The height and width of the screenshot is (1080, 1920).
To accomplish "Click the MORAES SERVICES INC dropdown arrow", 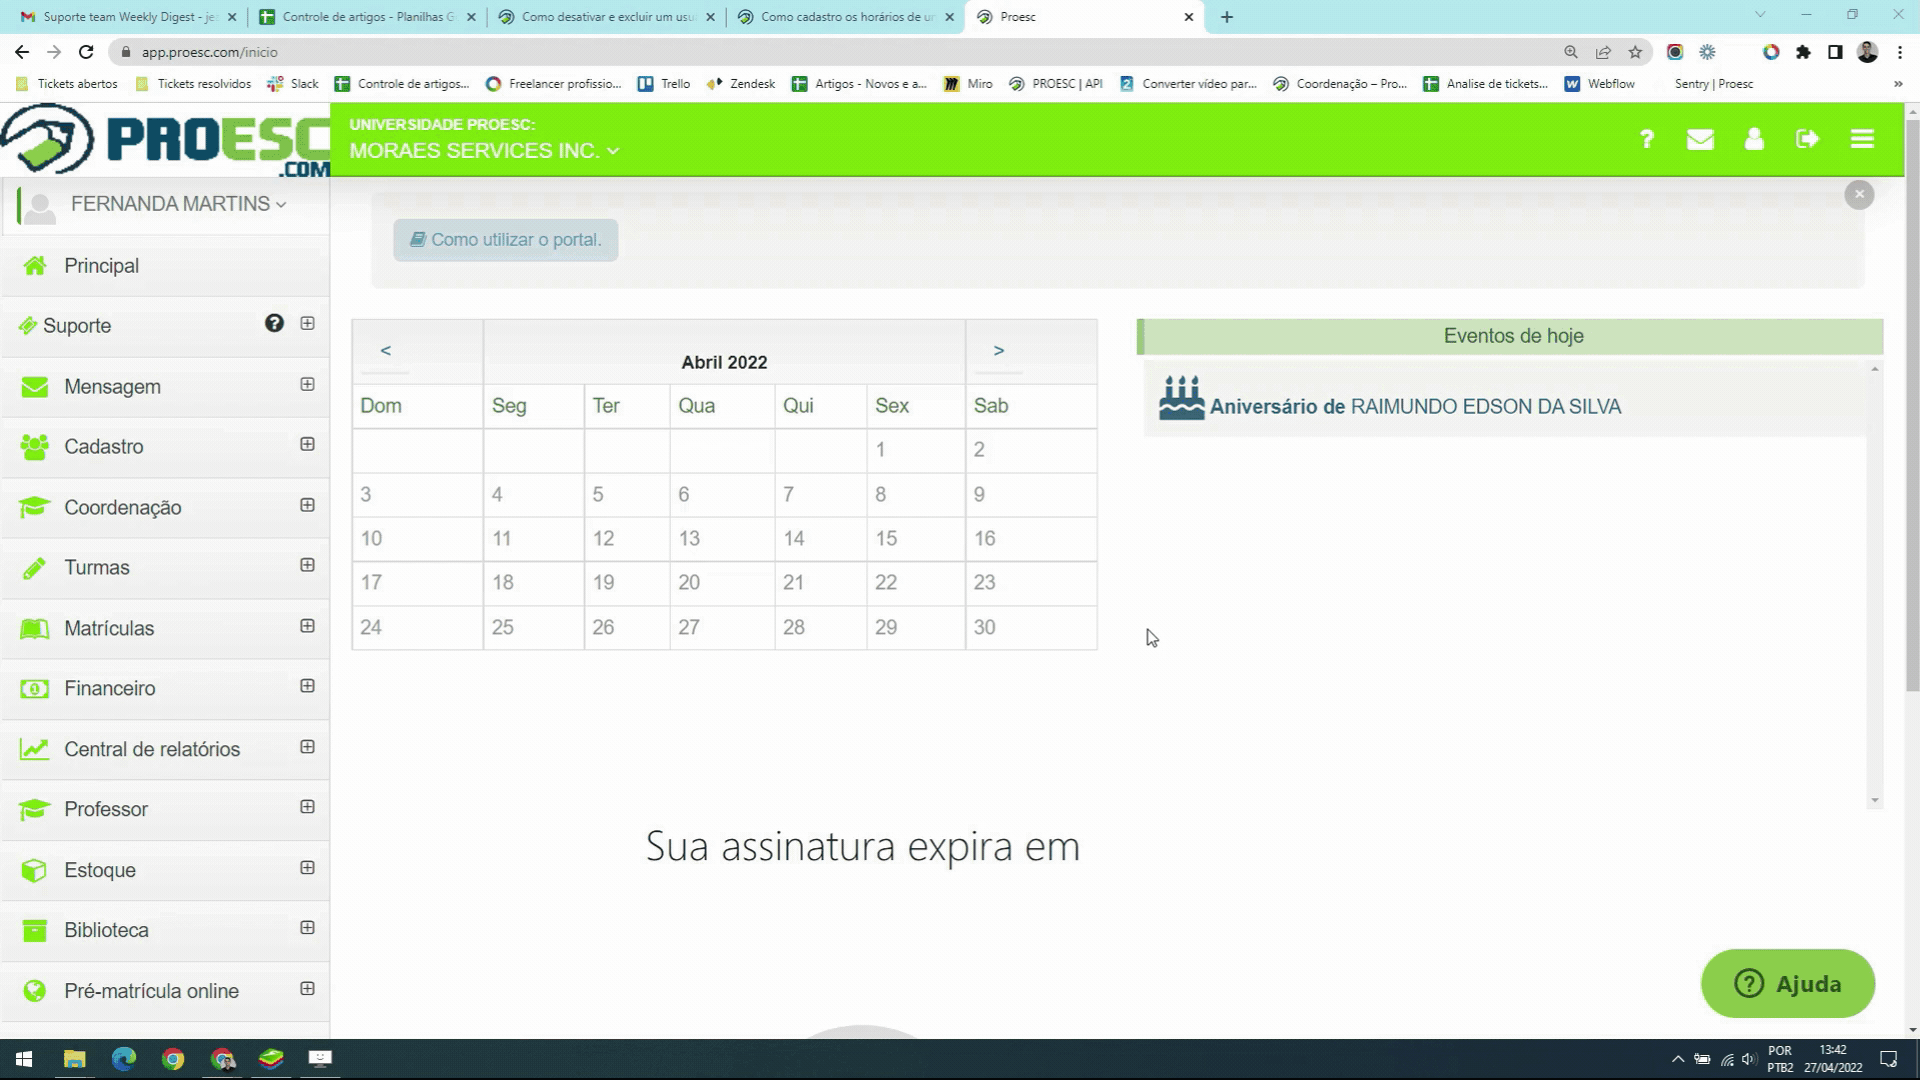I will [x=613, y=150].
